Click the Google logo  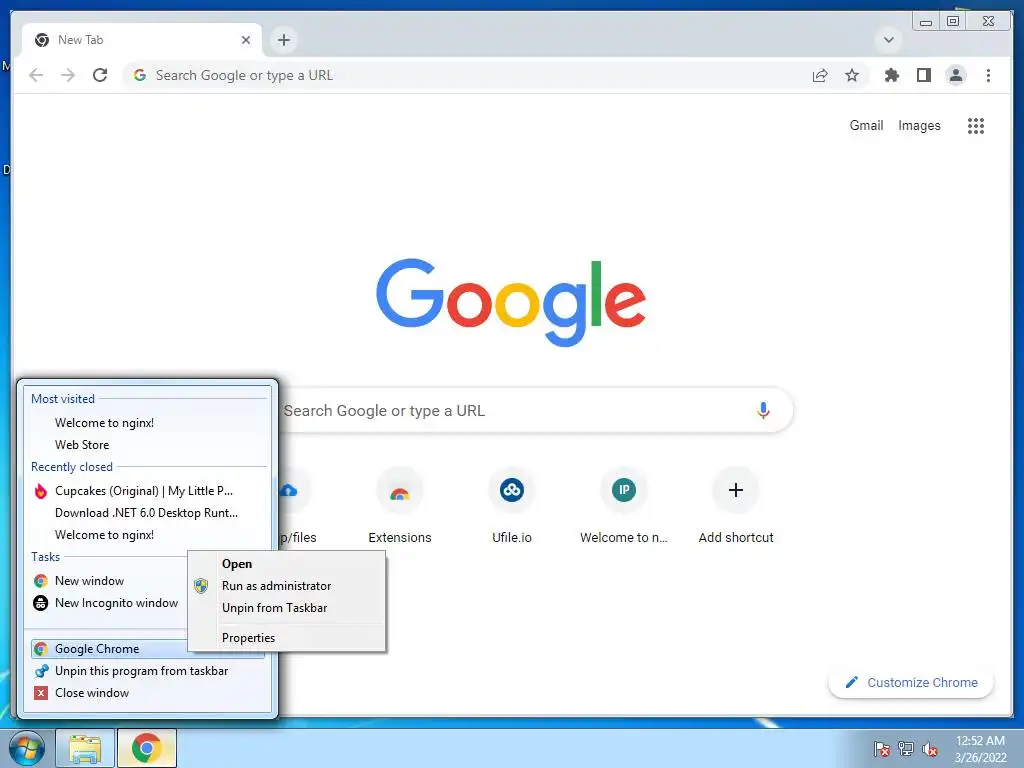[511, 302]
